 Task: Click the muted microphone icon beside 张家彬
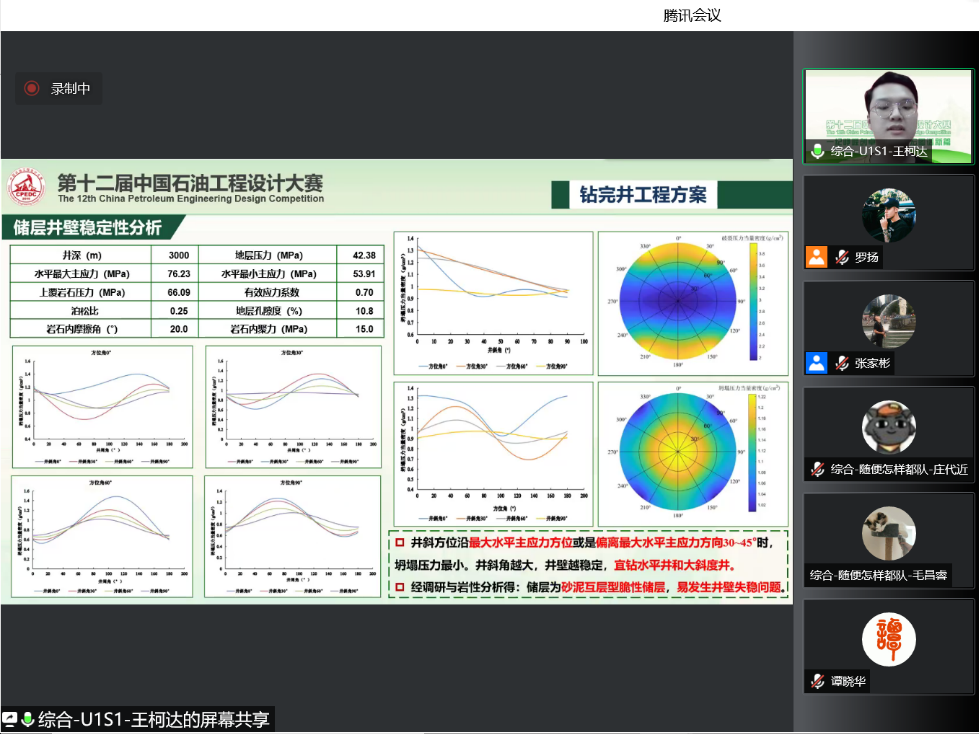[x=843, y=363]
